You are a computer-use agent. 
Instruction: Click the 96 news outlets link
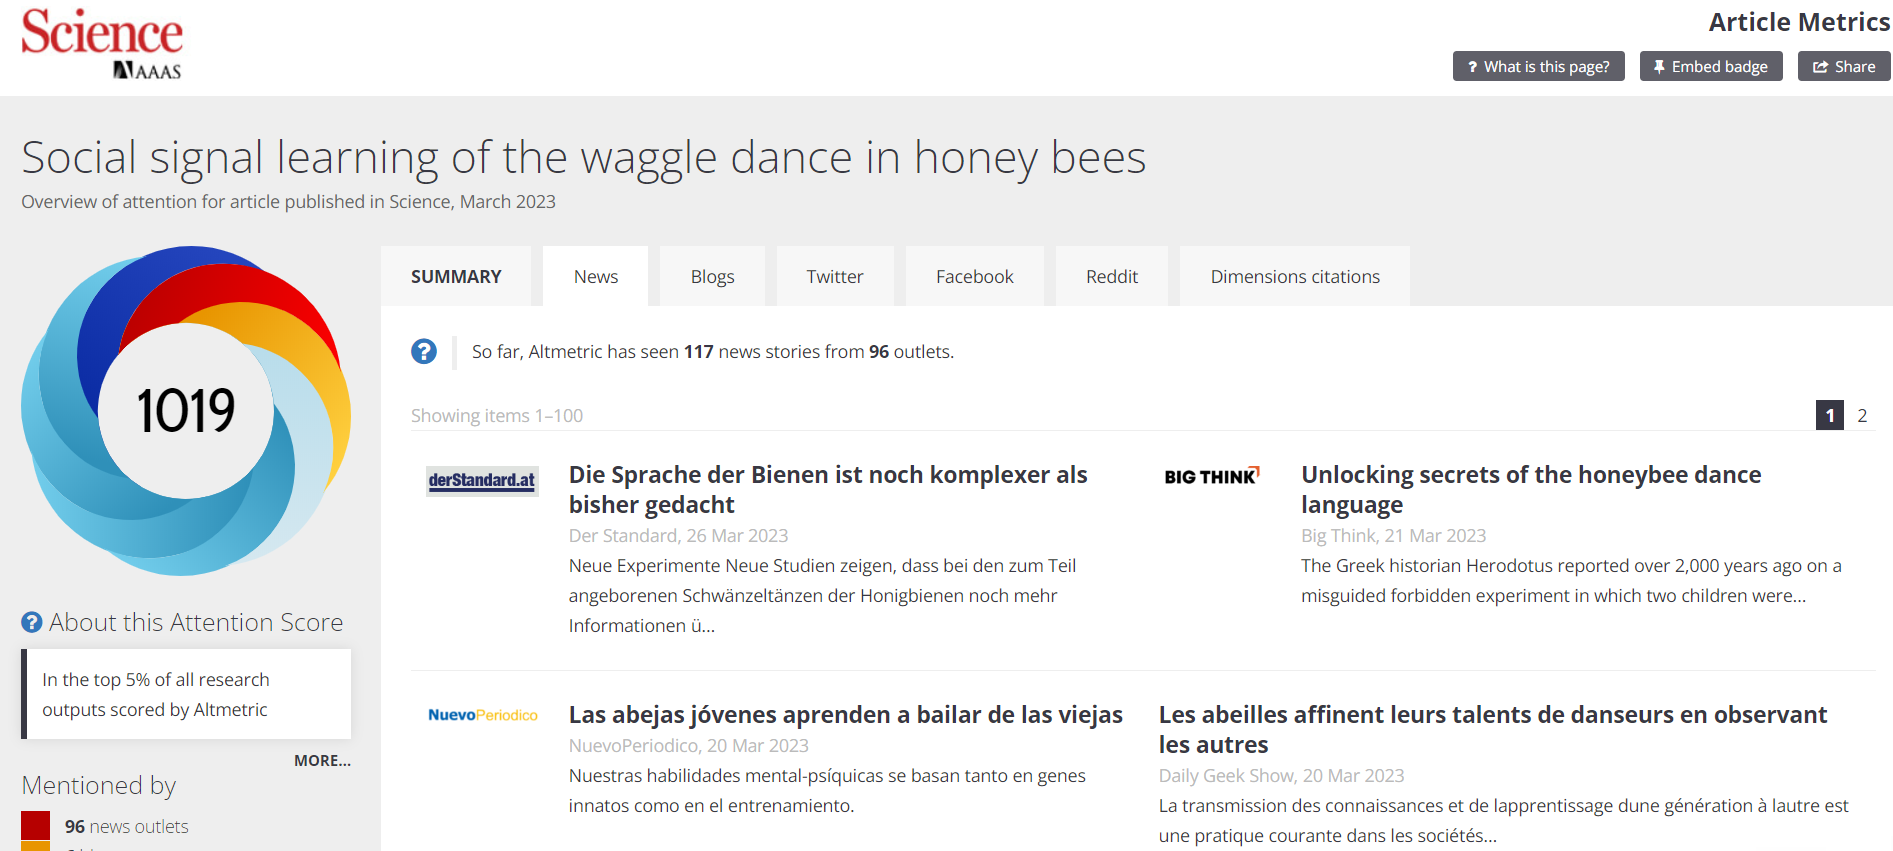tap(126, 827)
